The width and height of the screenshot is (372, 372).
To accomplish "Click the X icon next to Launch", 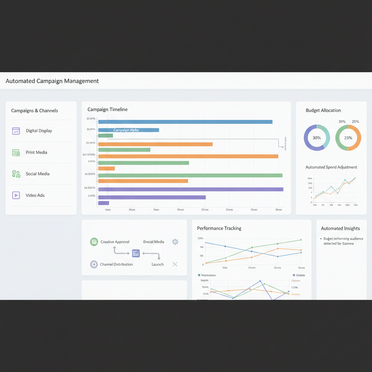I will [x=175, y=264].
